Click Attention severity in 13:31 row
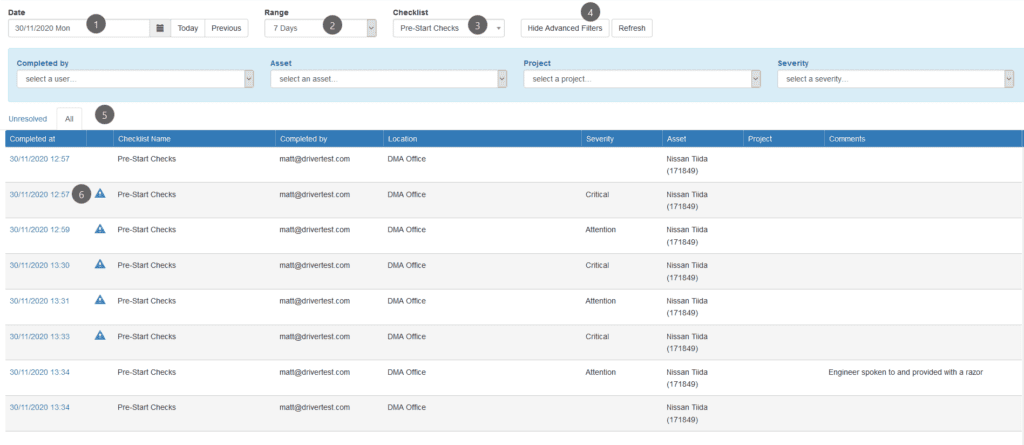The width and height of the screenshot is (1024, 445). 601,301
